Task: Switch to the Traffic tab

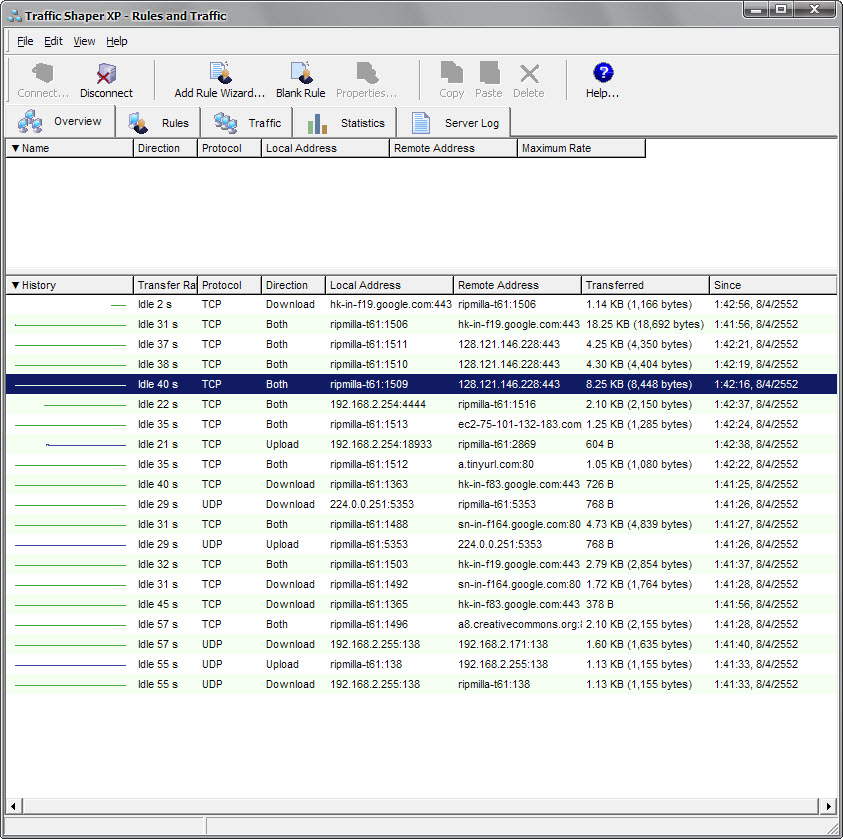Action: pos(249,123)
